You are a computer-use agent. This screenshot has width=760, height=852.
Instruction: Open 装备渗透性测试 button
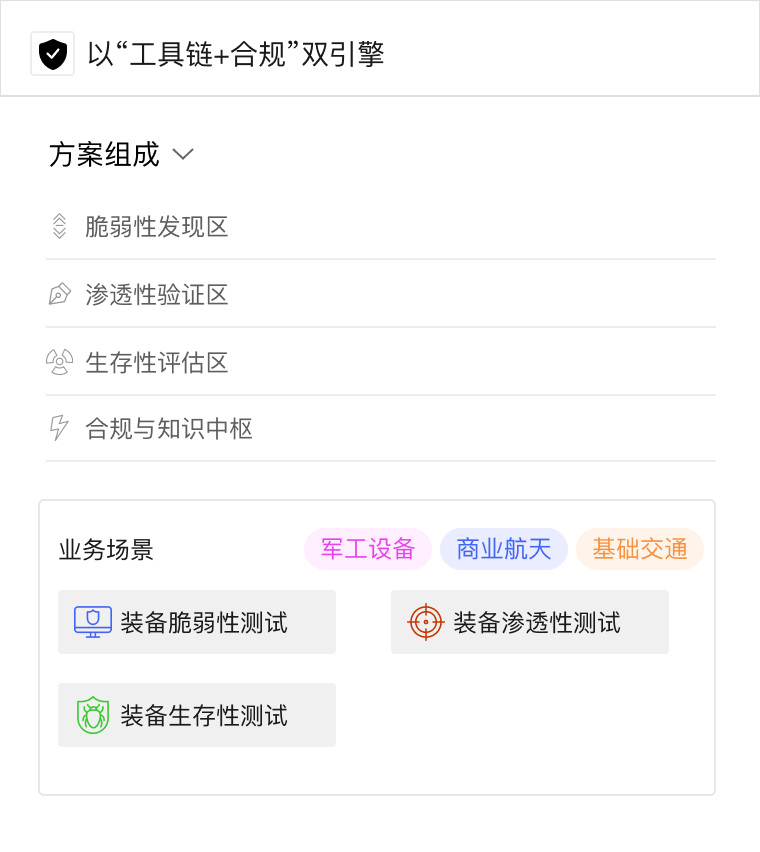(530, 622)
